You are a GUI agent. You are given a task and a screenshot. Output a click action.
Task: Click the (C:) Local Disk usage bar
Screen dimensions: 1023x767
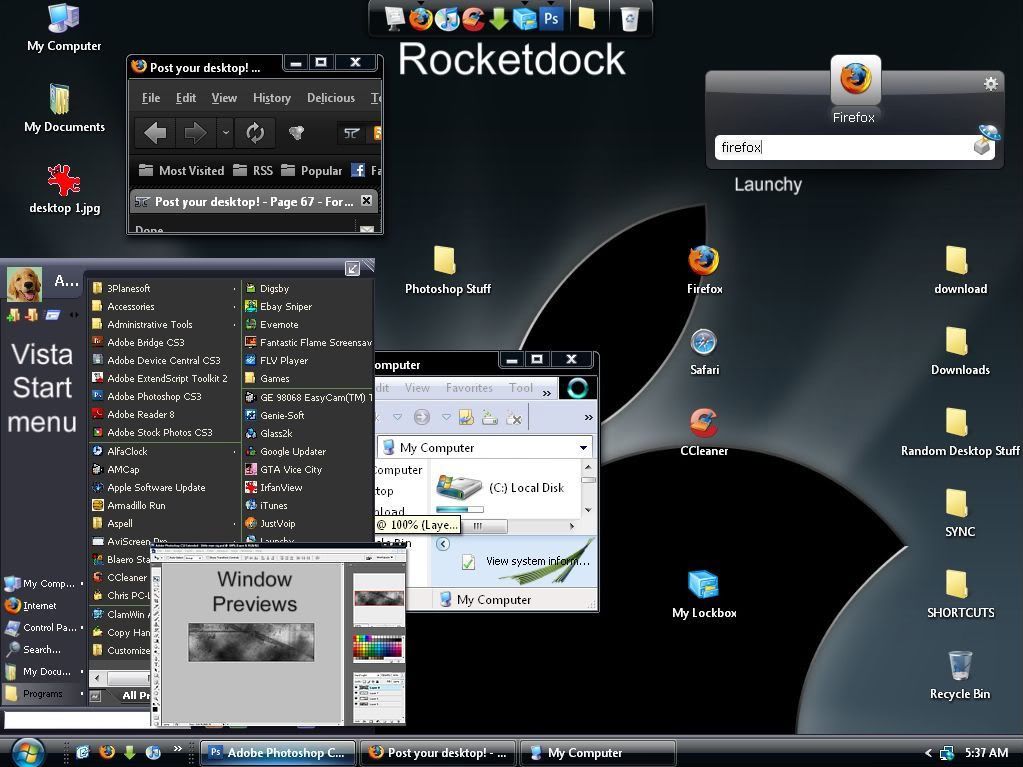coord(460,509)
